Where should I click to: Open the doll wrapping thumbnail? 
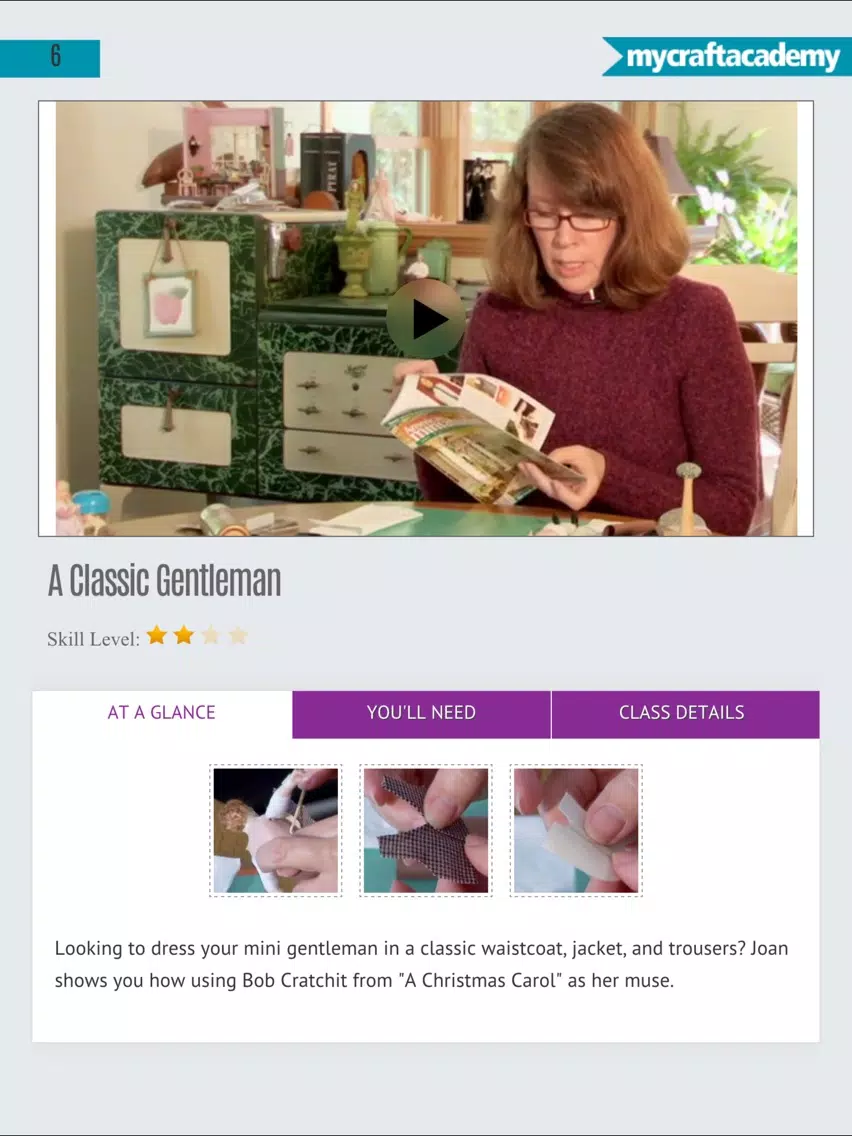(x=275, y=830)
